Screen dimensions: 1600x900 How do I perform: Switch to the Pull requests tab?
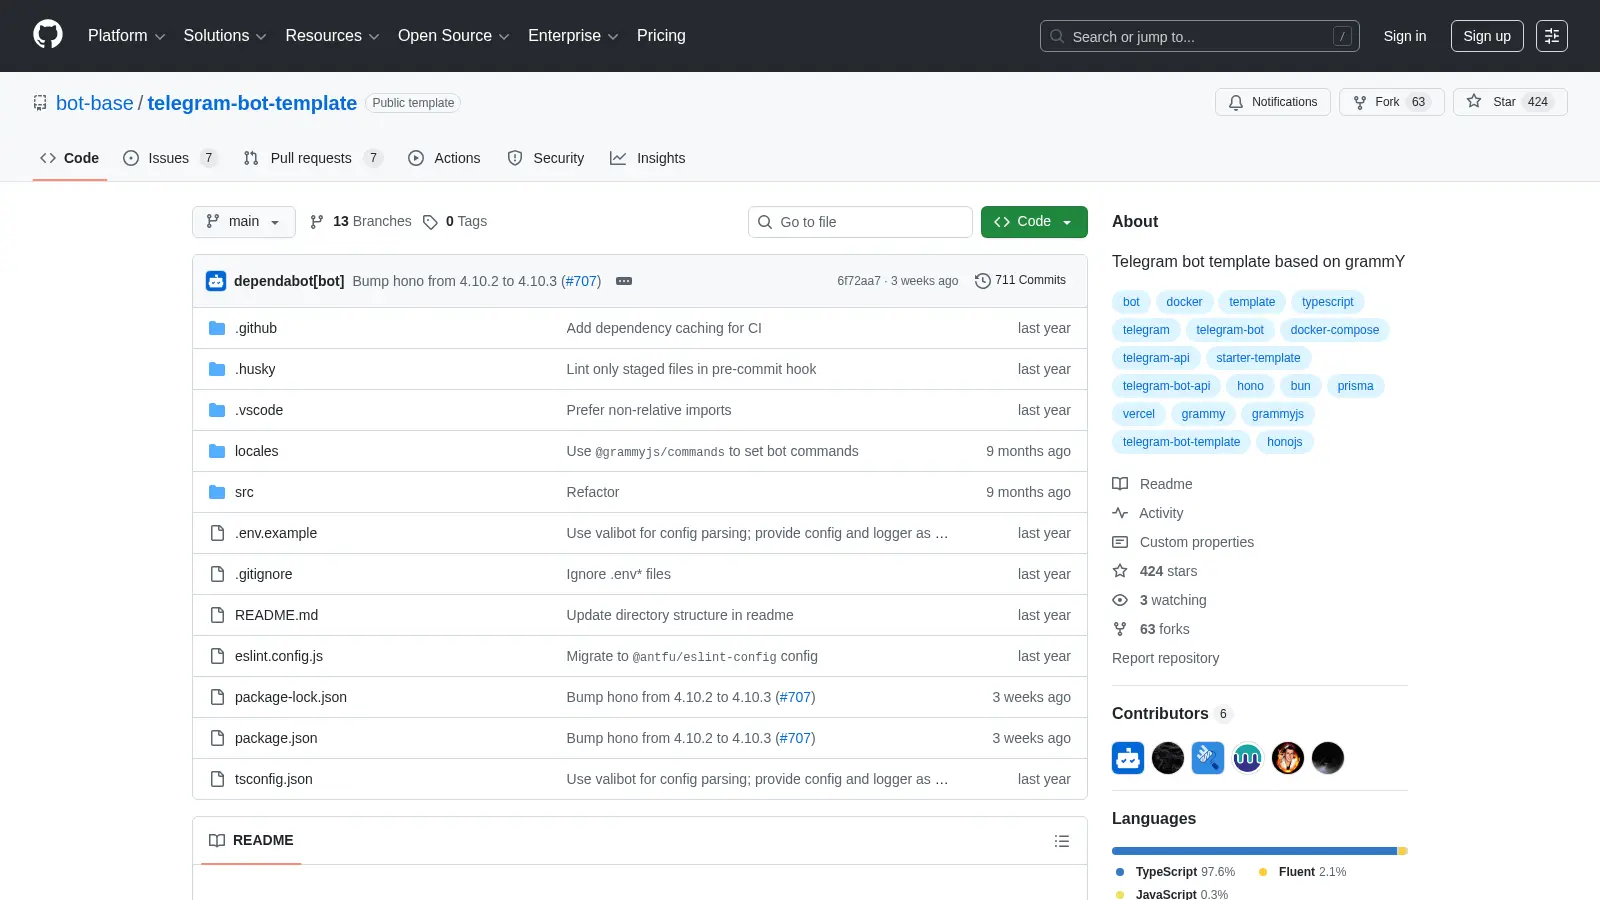coord(312,158)
